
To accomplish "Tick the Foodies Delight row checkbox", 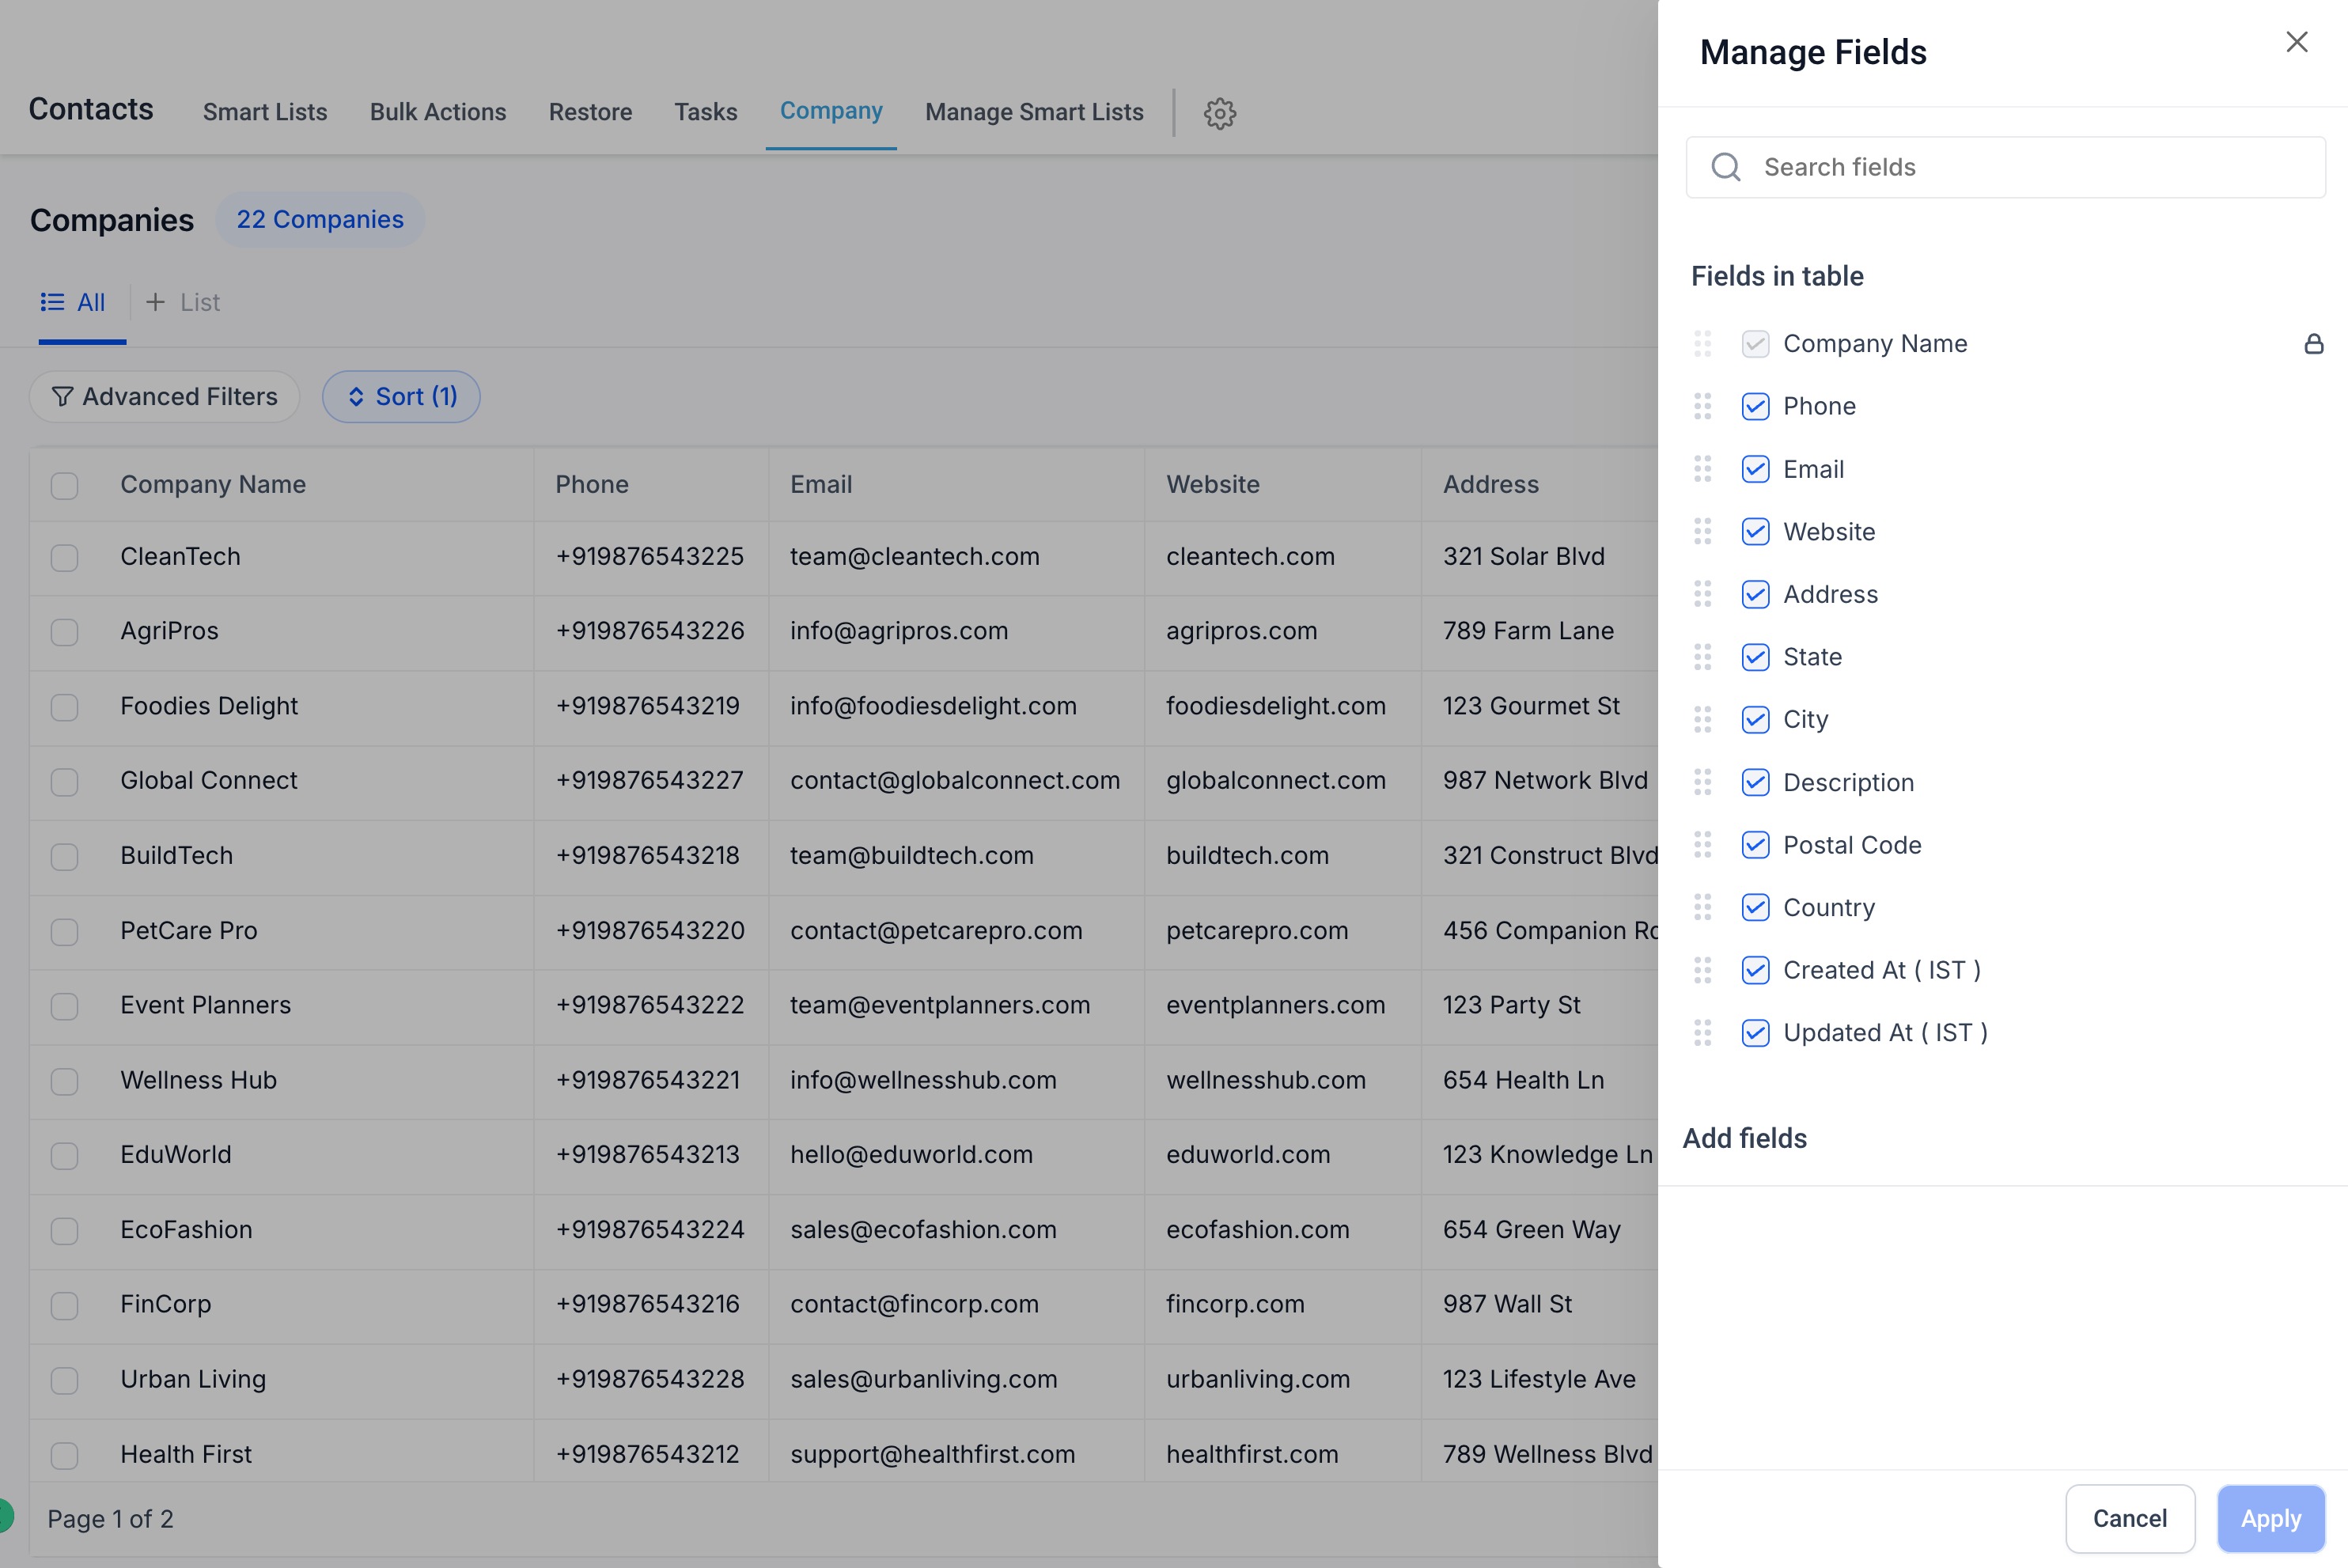I will [65, 707].
